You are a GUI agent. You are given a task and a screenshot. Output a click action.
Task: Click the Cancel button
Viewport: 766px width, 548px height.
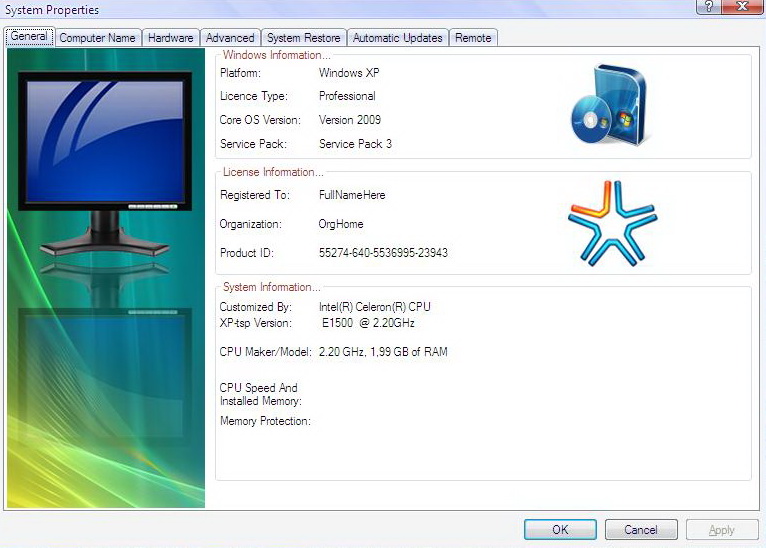641,529
